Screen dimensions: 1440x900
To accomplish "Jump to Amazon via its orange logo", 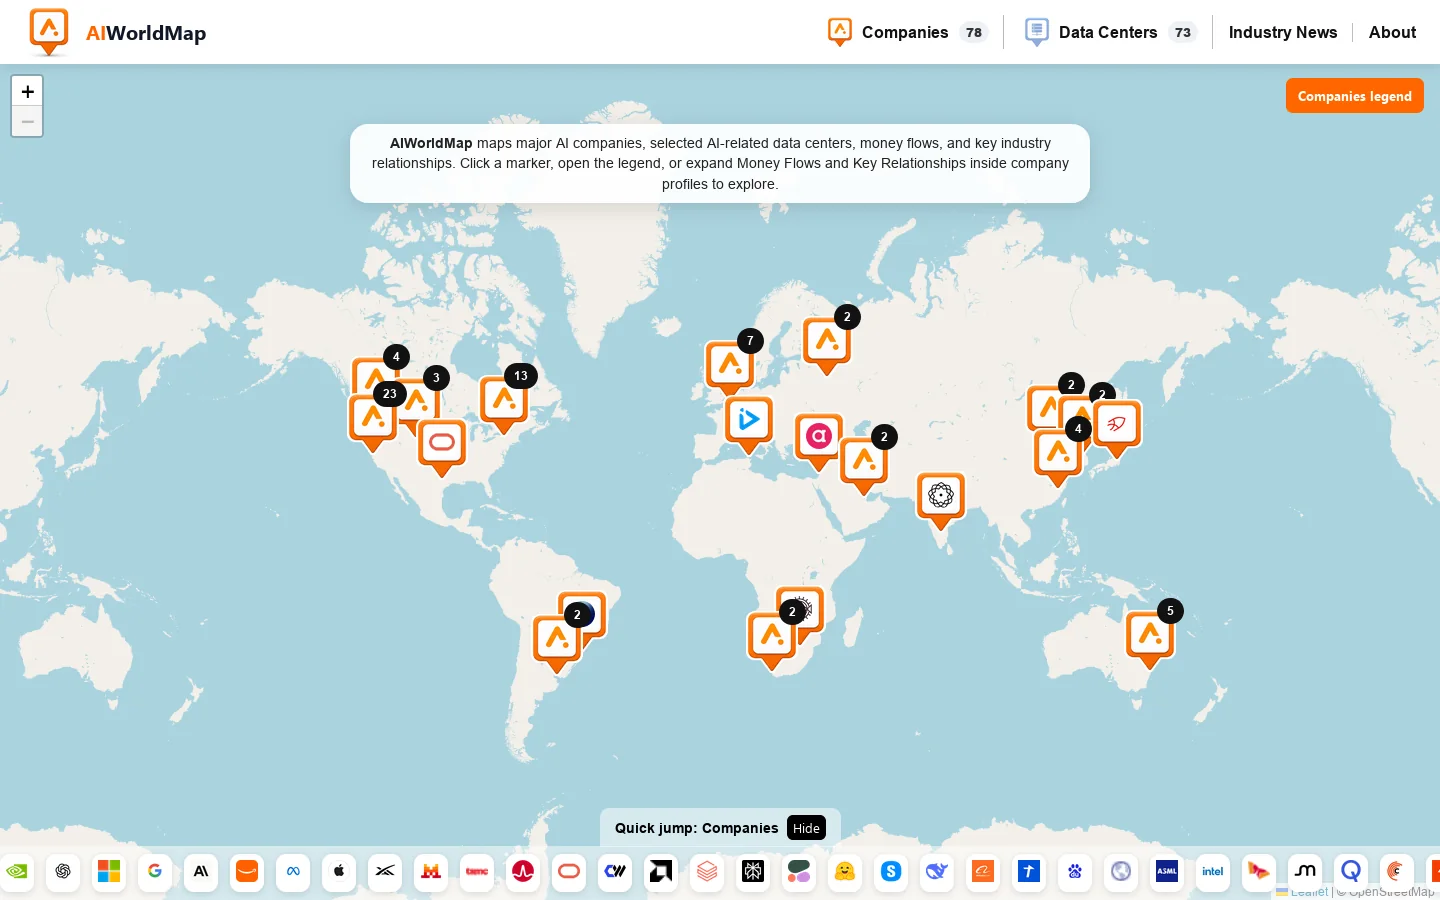I will point(247,871).
